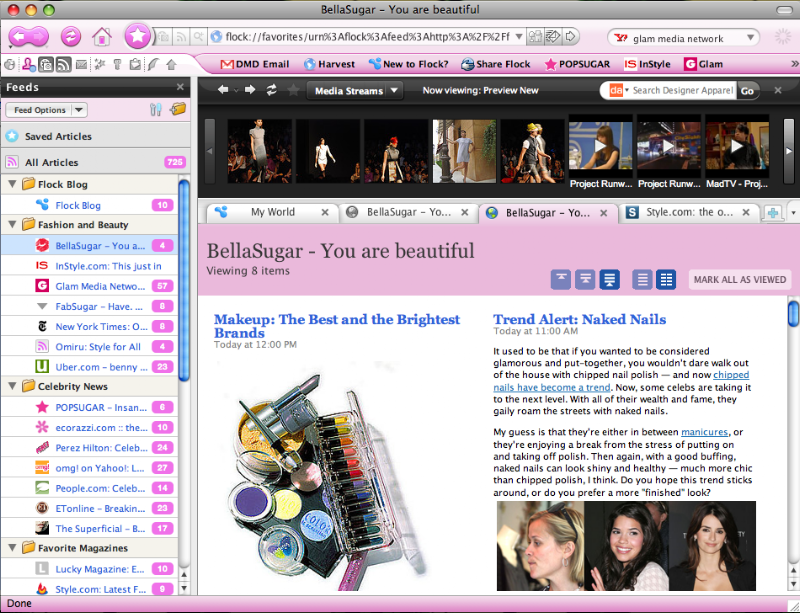Collapse the Favorite Magazines folder
Viewport: 800px width, 613px height.
pyautogui.click(x=12, y=548)
